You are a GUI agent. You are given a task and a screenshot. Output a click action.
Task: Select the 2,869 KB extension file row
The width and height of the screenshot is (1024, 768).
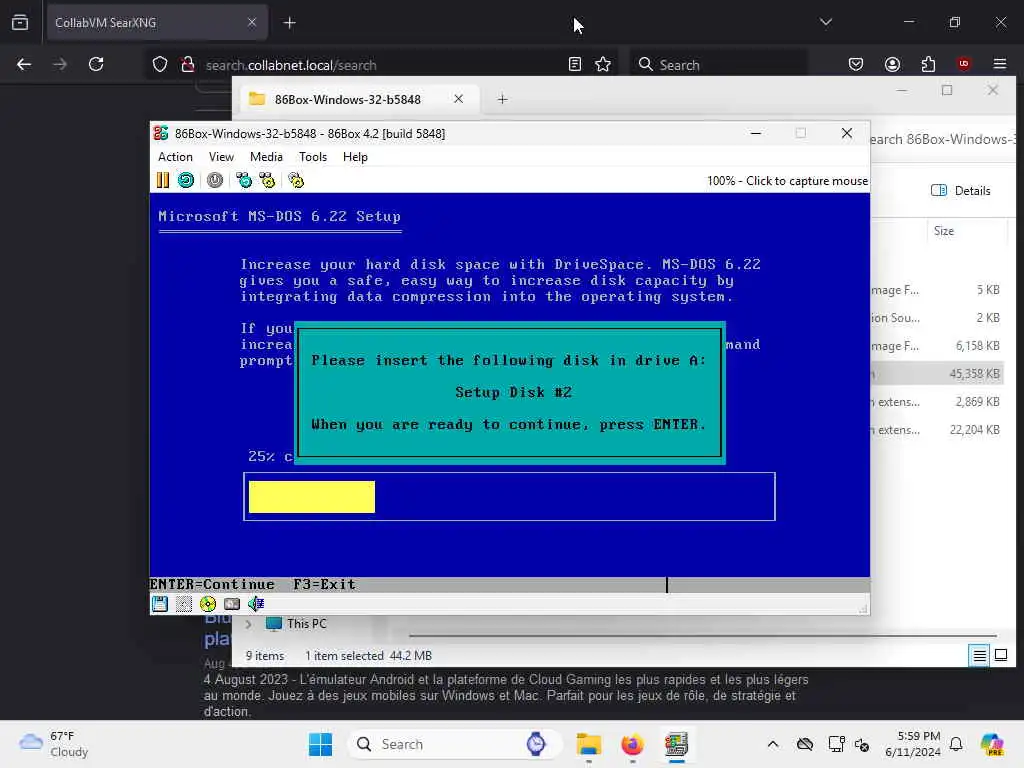click(x=936, y=402)
